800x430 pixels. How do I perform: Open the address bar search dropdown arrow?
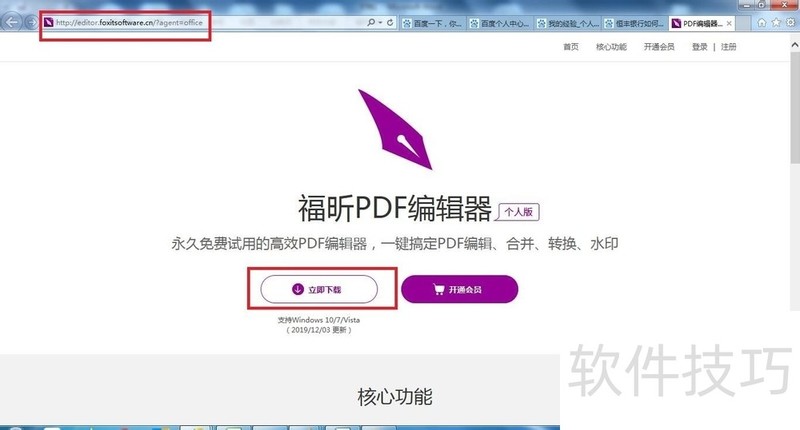(x=381, y=22)
